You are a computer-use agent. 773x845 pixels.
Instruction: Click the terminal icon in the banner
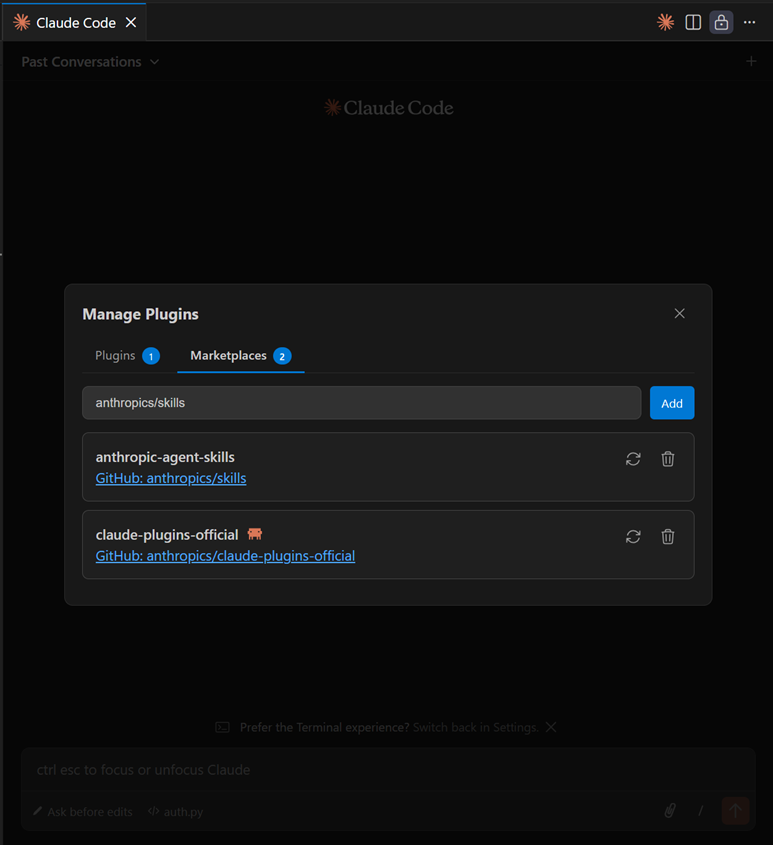tap(223, 728)
